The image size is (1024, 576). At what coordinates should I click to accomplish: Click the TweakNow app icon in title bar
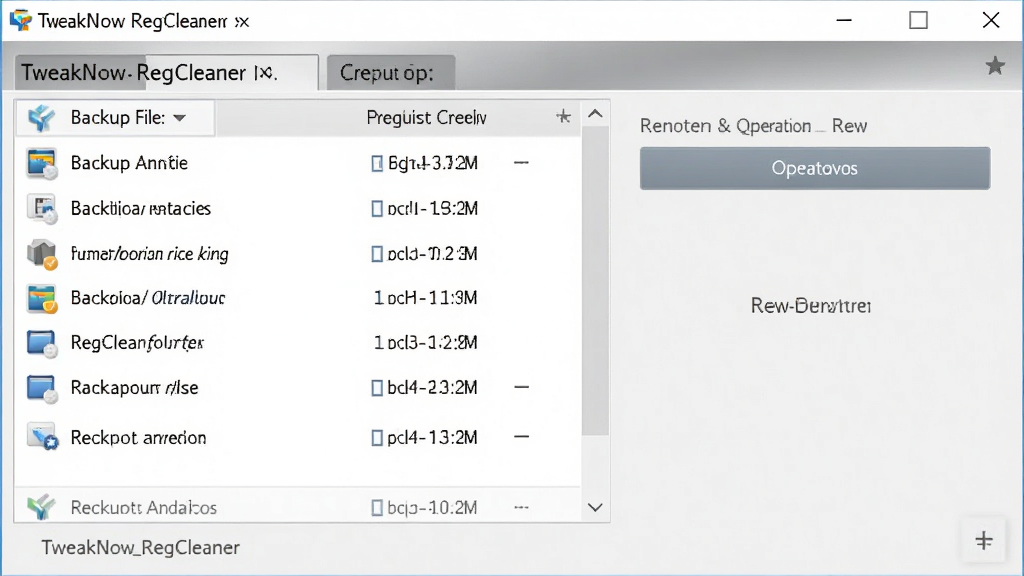pos(20,20)
